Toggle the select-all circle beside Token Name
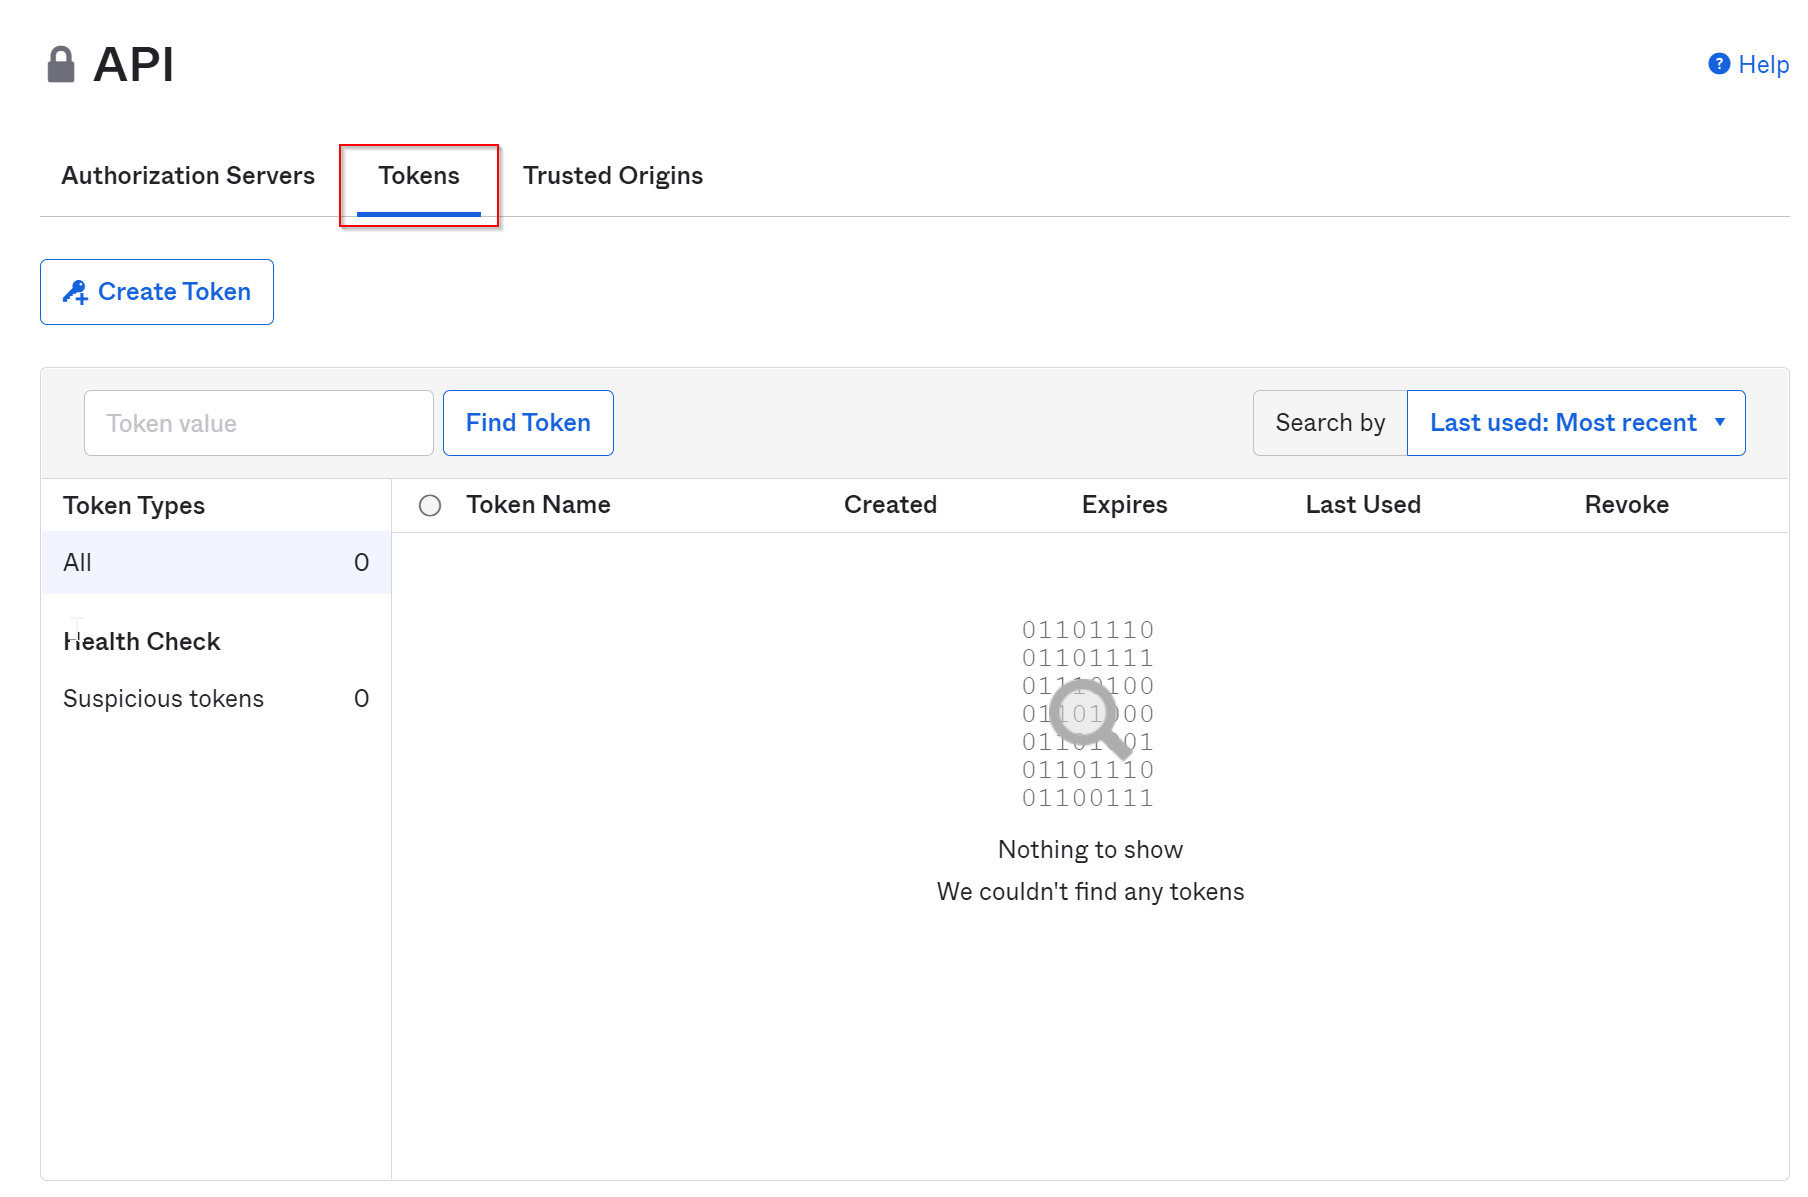Image resolution: width=1808 pixels, height=1197 pixels. [430, 506]
